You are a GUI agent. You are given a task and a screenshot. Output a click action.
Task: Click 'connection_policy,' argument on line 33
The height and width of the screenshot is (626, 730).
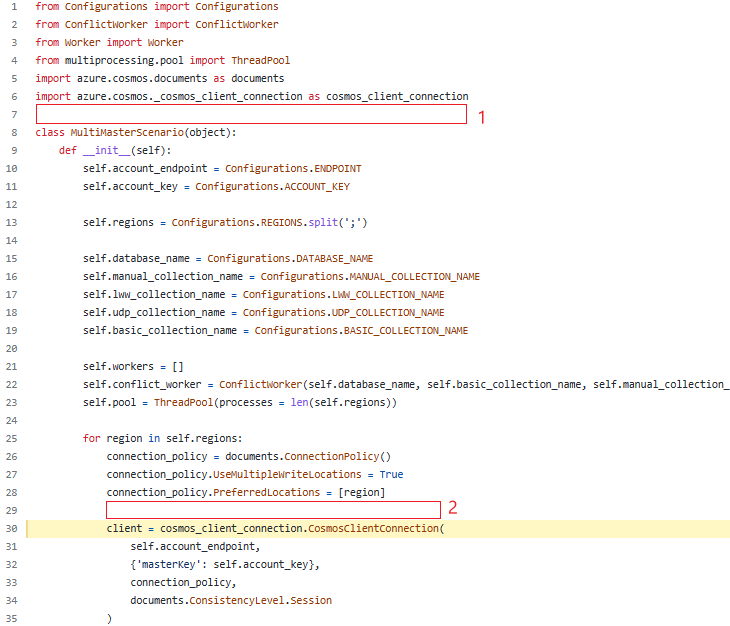pyautogui.click(x=183, y=583)
